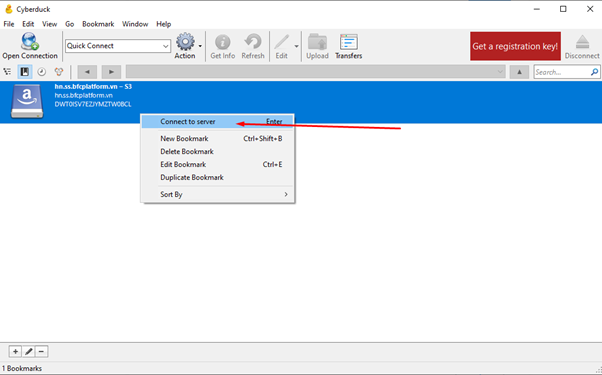Expand the Edit tool dropdown arrow
602x375 pixels.
point(296,46)
